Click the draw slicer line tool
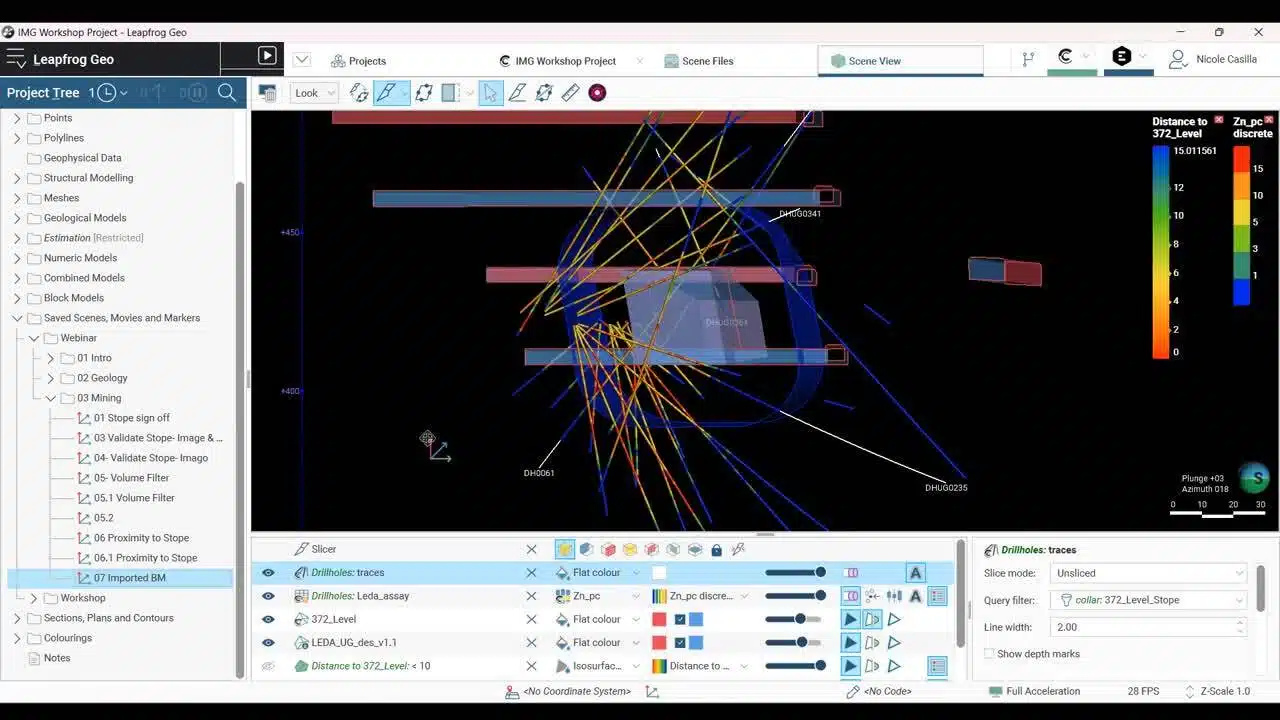The image size is (1280, 720). coord(517,93)
